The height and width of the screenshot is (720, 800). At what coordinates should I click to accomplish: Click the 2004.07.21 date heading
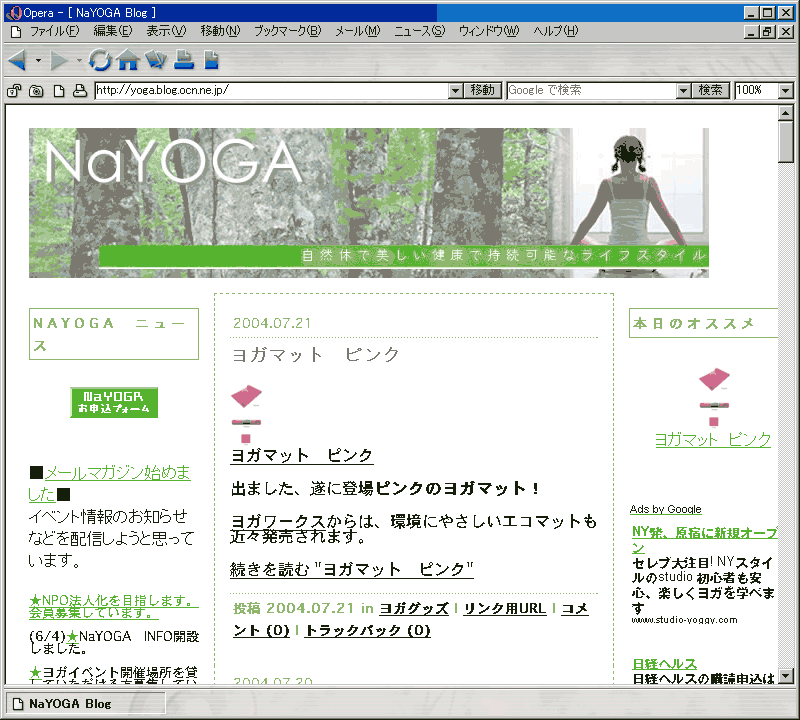[272, 323]
